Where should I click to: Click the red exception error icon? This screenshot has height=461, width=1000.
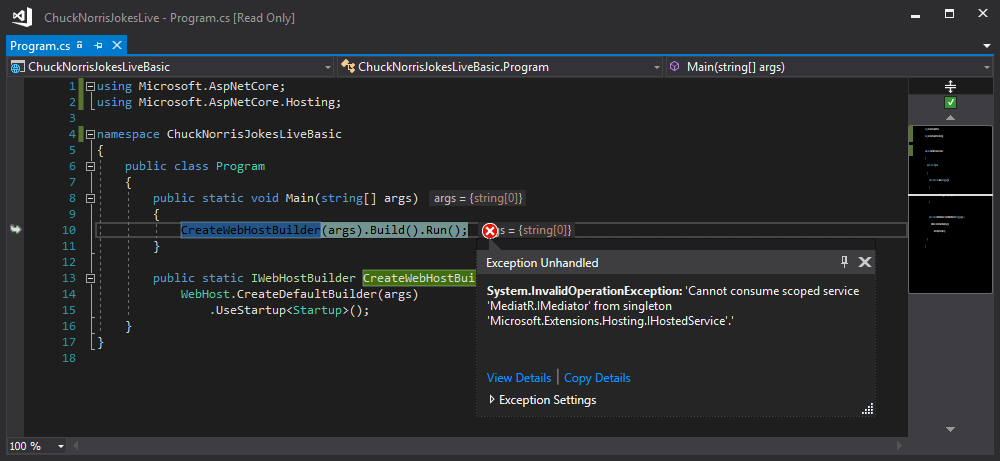click(x=490, y=231)
